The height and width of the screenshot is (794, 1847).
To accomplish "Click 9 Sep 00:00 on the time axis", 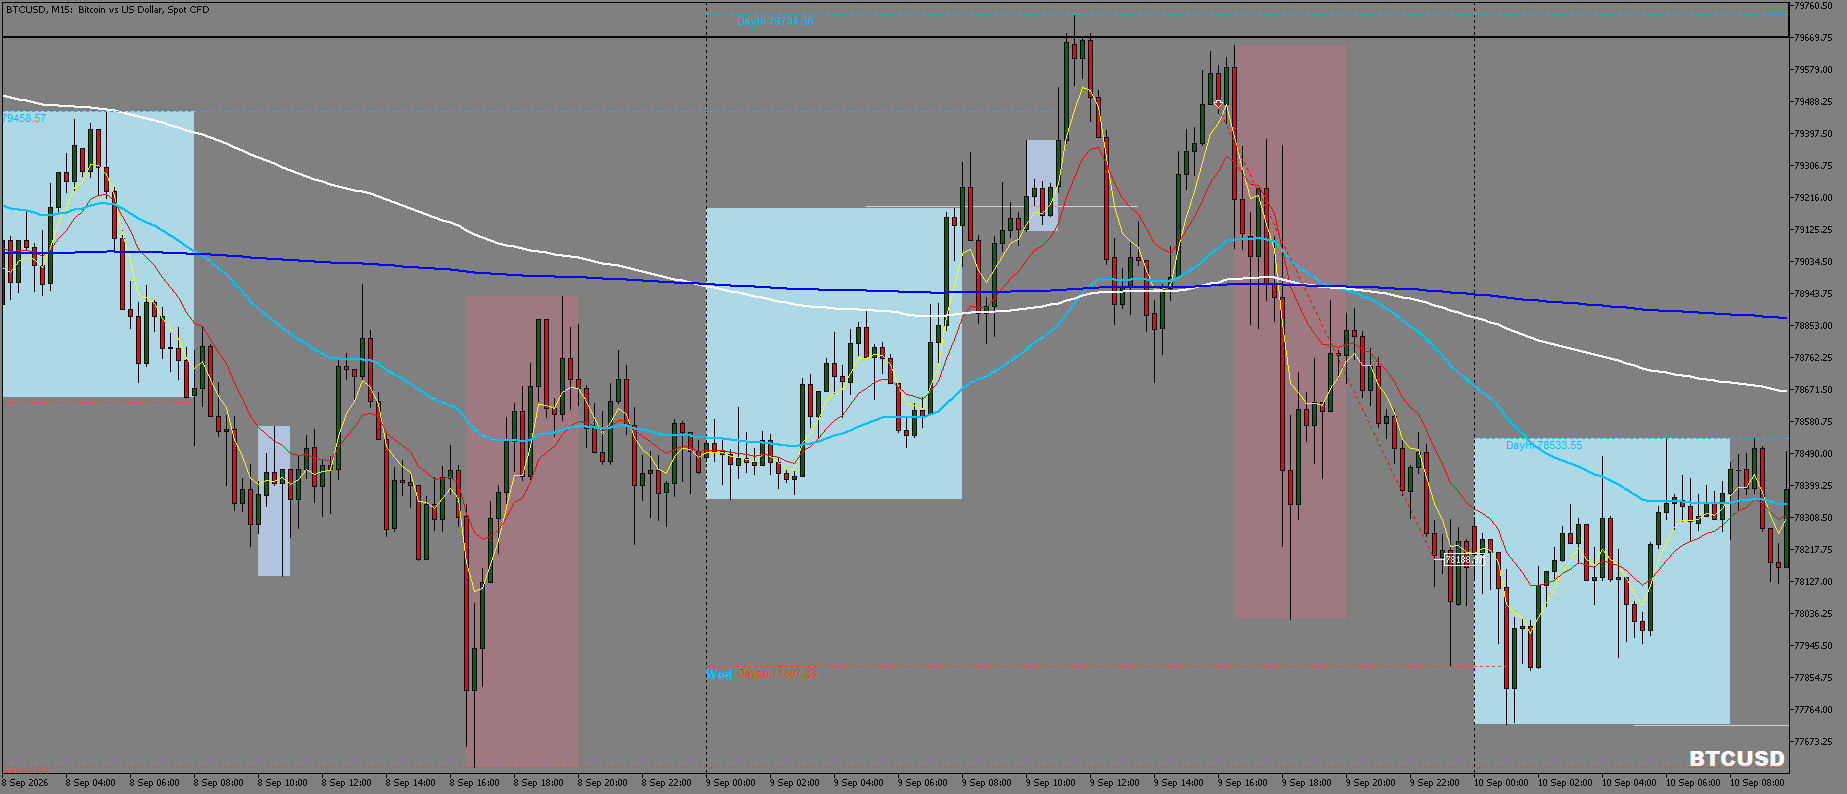I will [731, 783].
